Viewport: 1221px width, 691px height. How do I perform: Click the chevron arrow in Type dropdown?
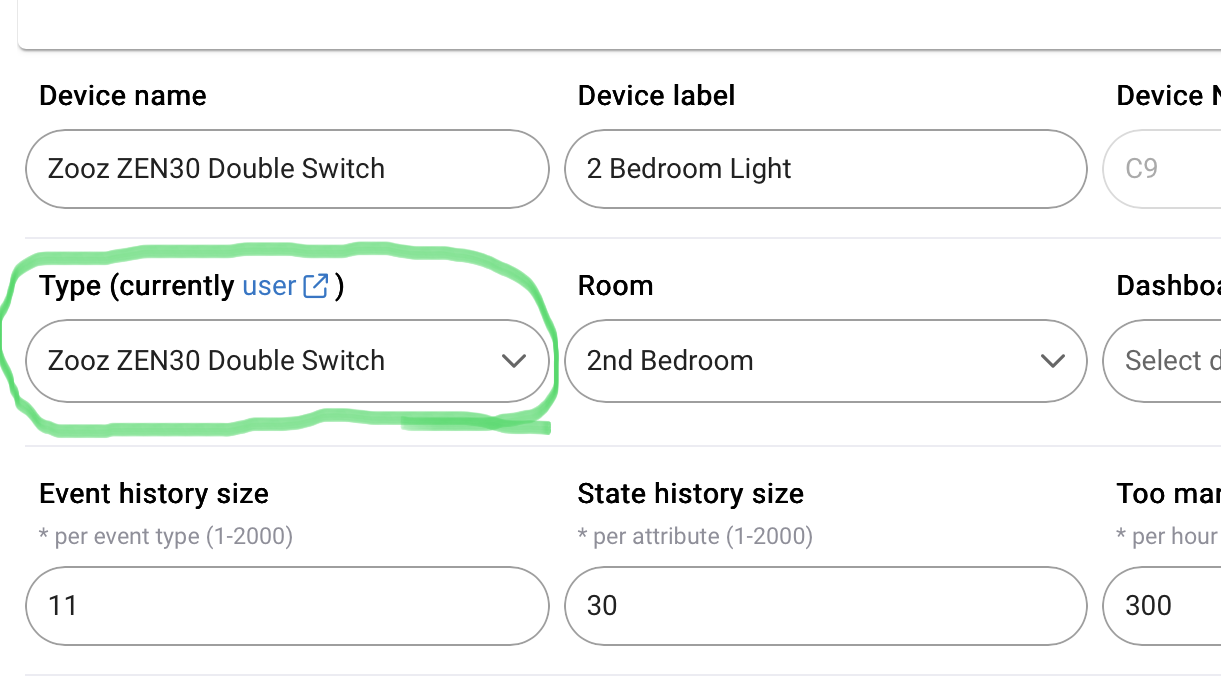(513, 361)
